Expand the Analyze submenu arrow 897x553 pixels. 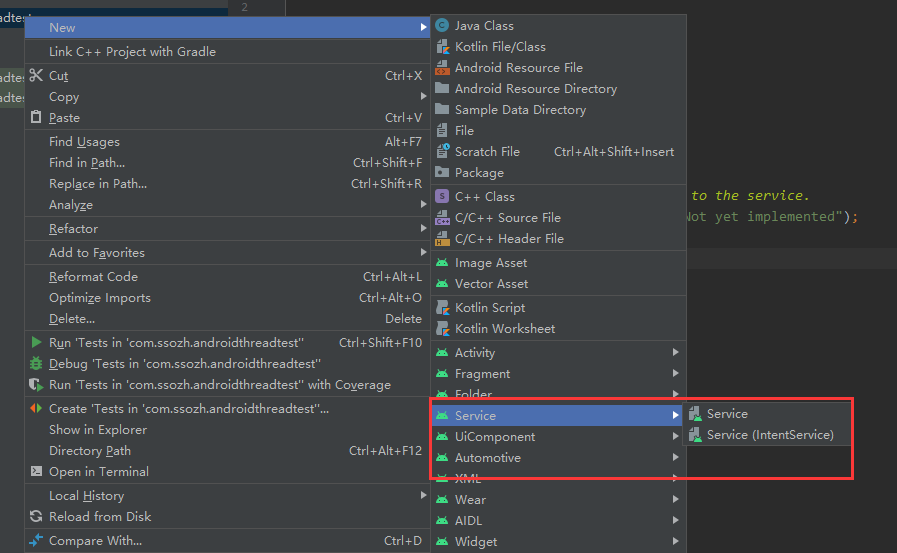[x=423, y=204]
